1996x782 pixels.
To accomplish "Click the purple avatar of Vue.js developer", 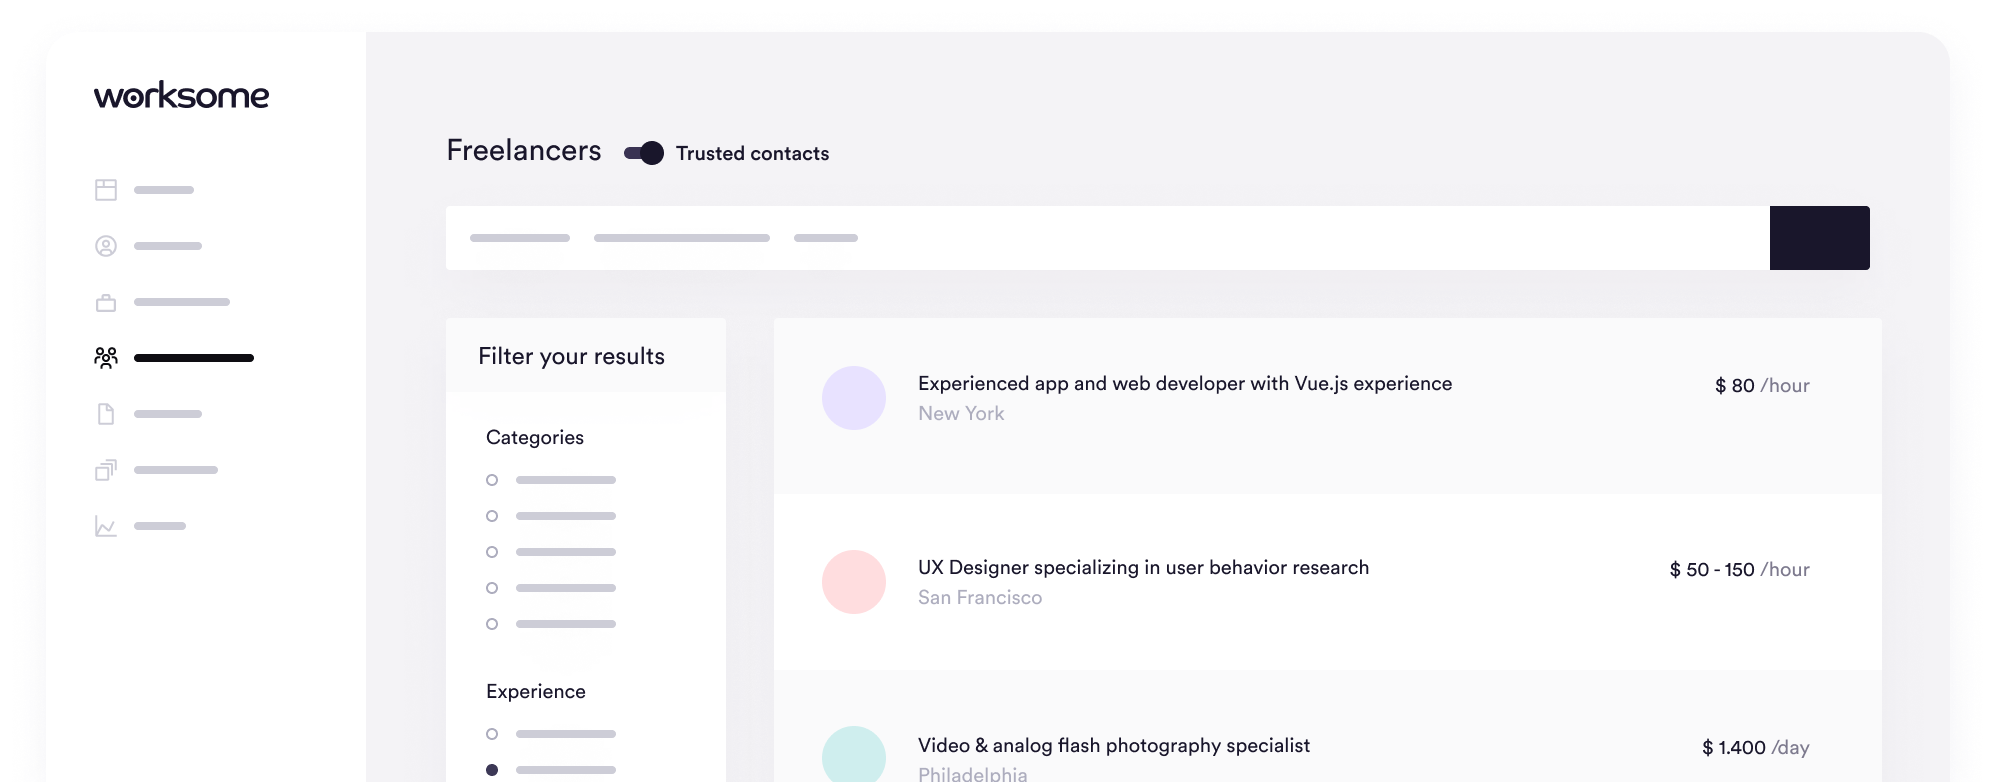I will 854,398.
